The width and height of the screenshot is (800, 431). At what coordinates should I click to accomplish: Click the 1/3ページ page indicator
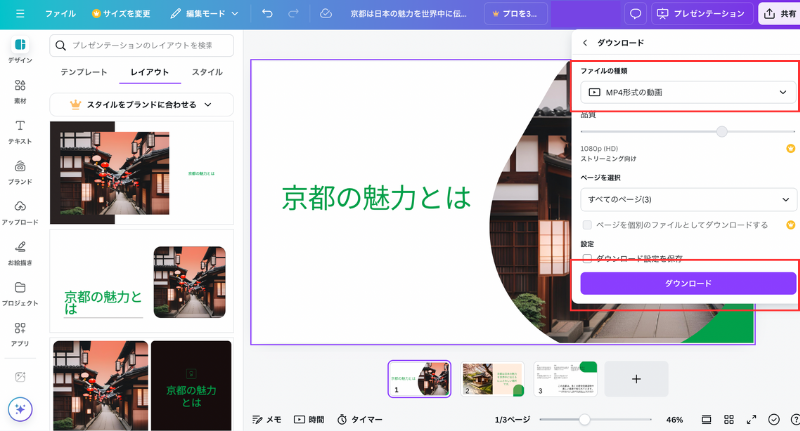click(512, 419)
